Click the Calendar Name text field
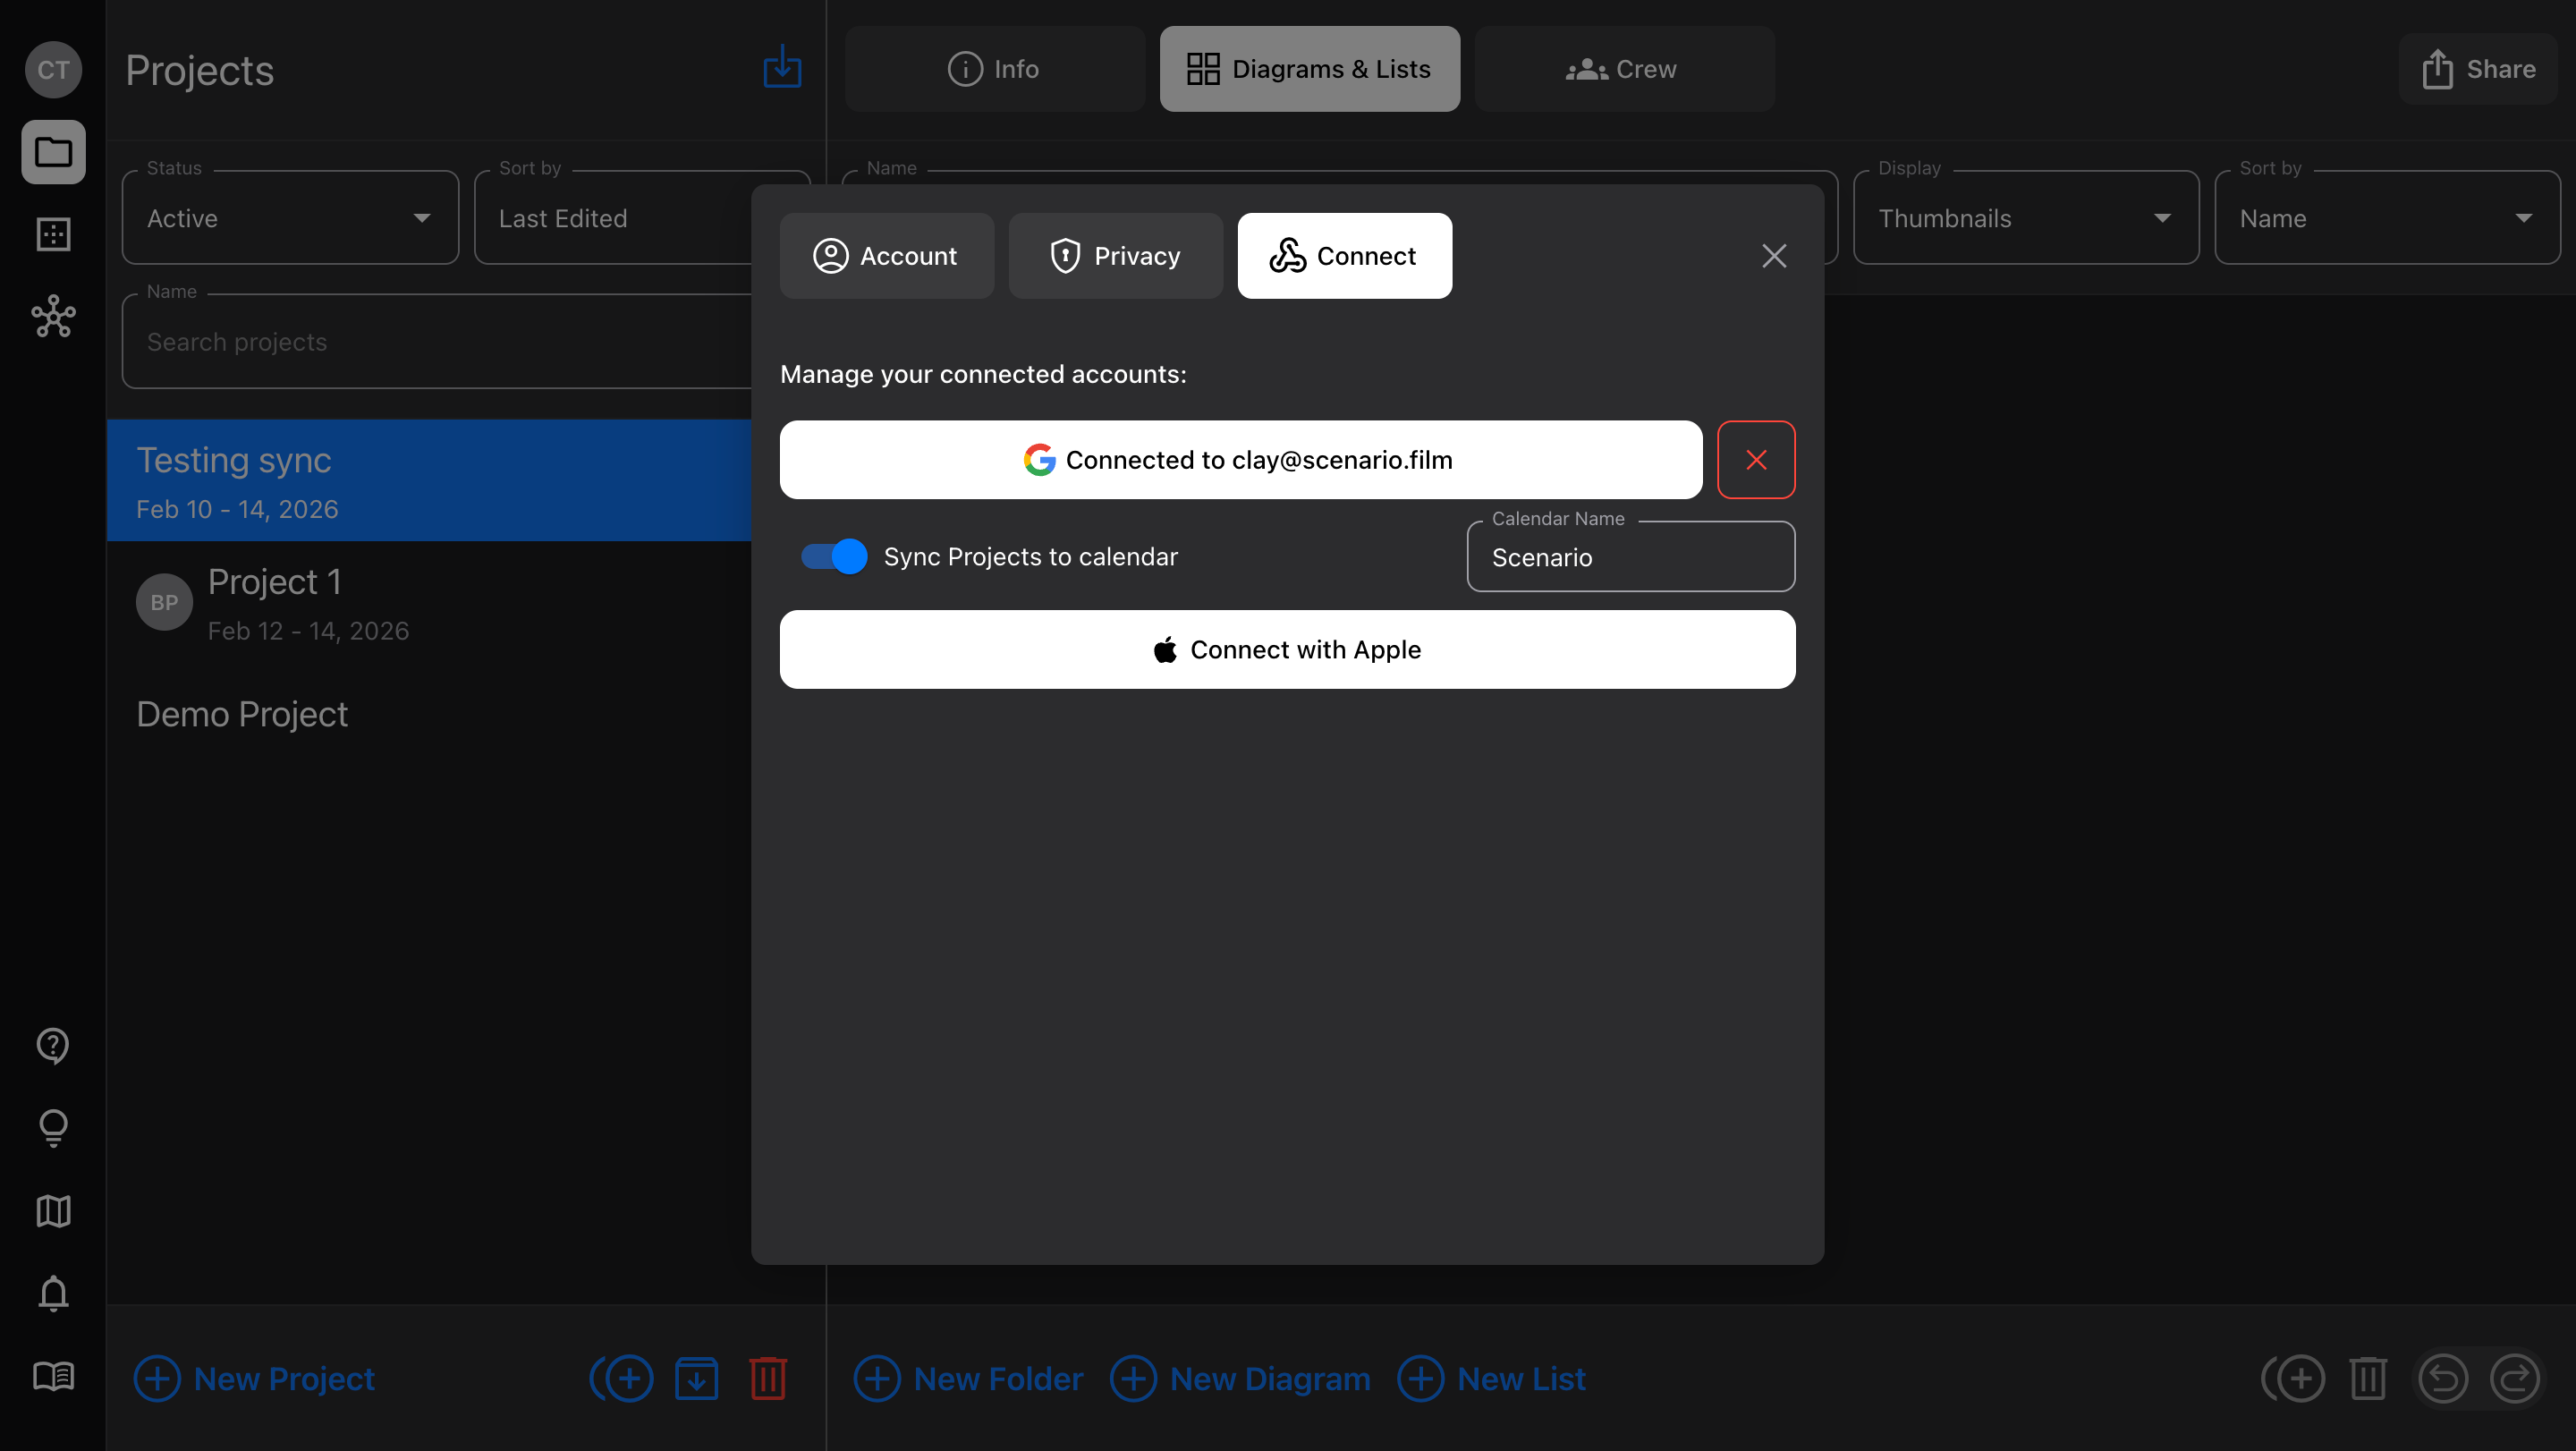Viewport: 2576px width, 1451px height. coord(1630,557)
